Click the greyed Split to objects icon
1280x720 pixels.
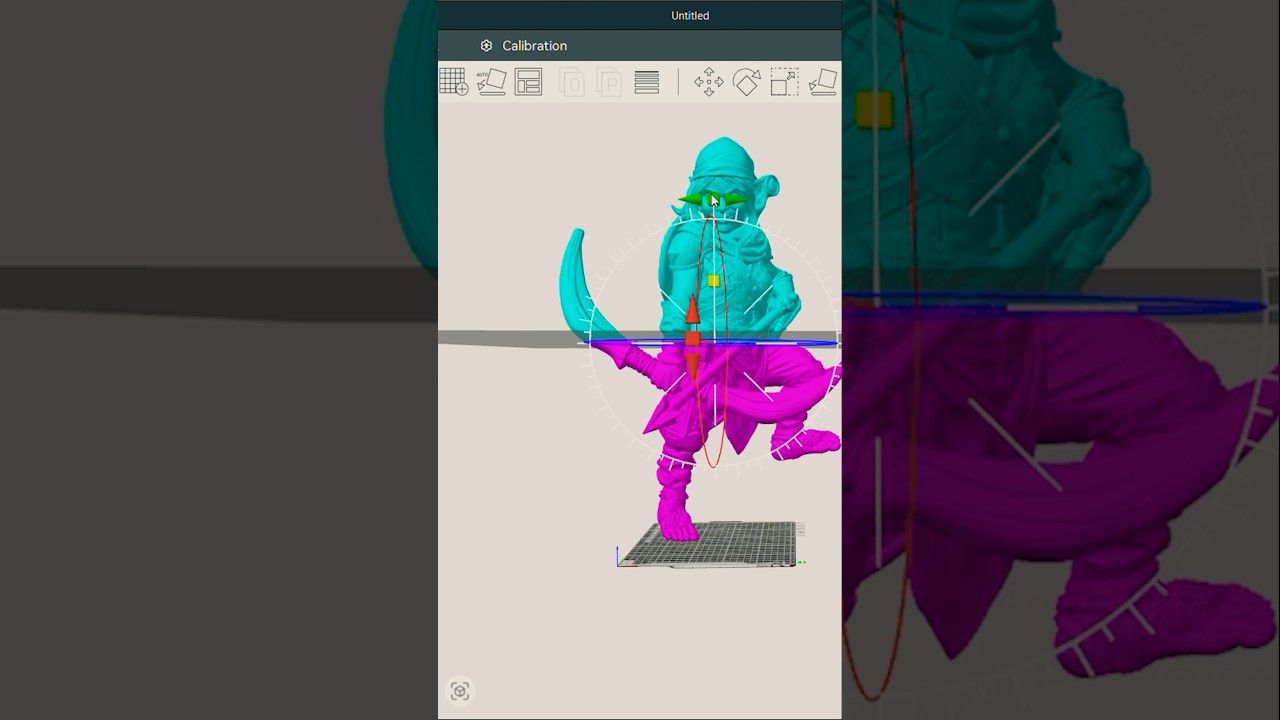(x=572, y=82)
